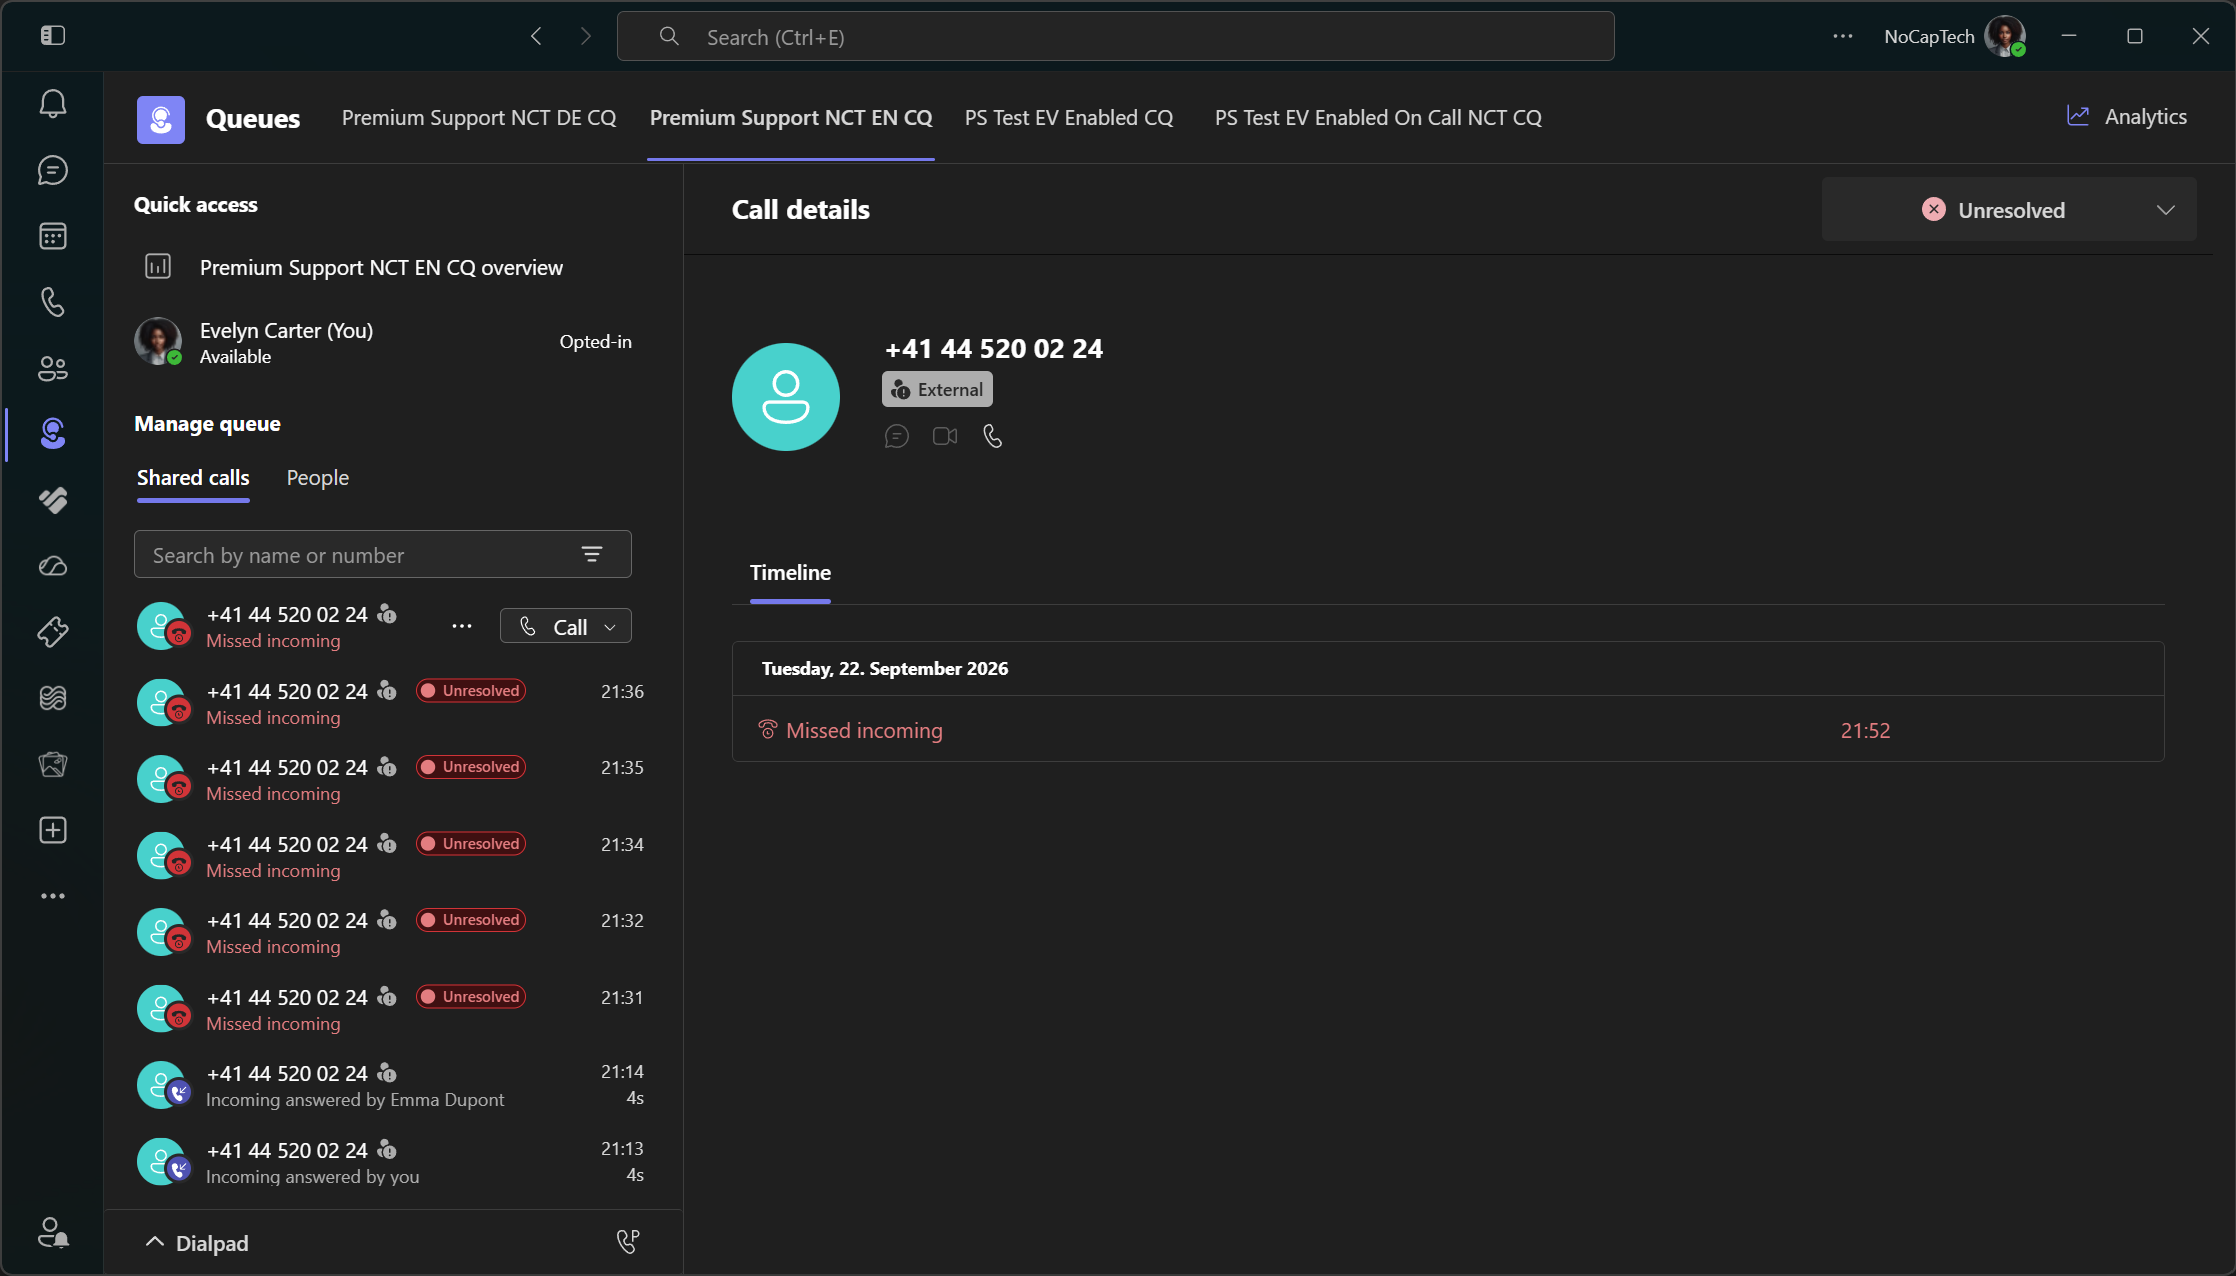The width and height of the screenshot is (2236, 1276).
Task: Open more options ellipsis on first missed call
Action: 461,626
